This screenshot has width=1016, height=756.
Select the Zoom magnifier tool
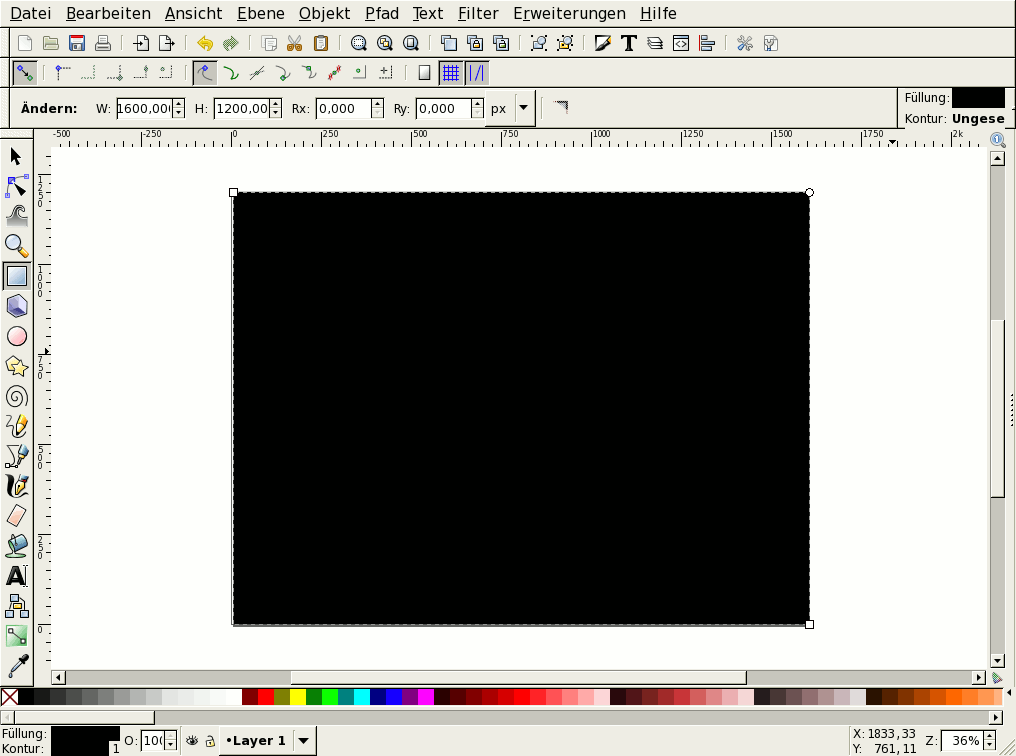point(17,246)
